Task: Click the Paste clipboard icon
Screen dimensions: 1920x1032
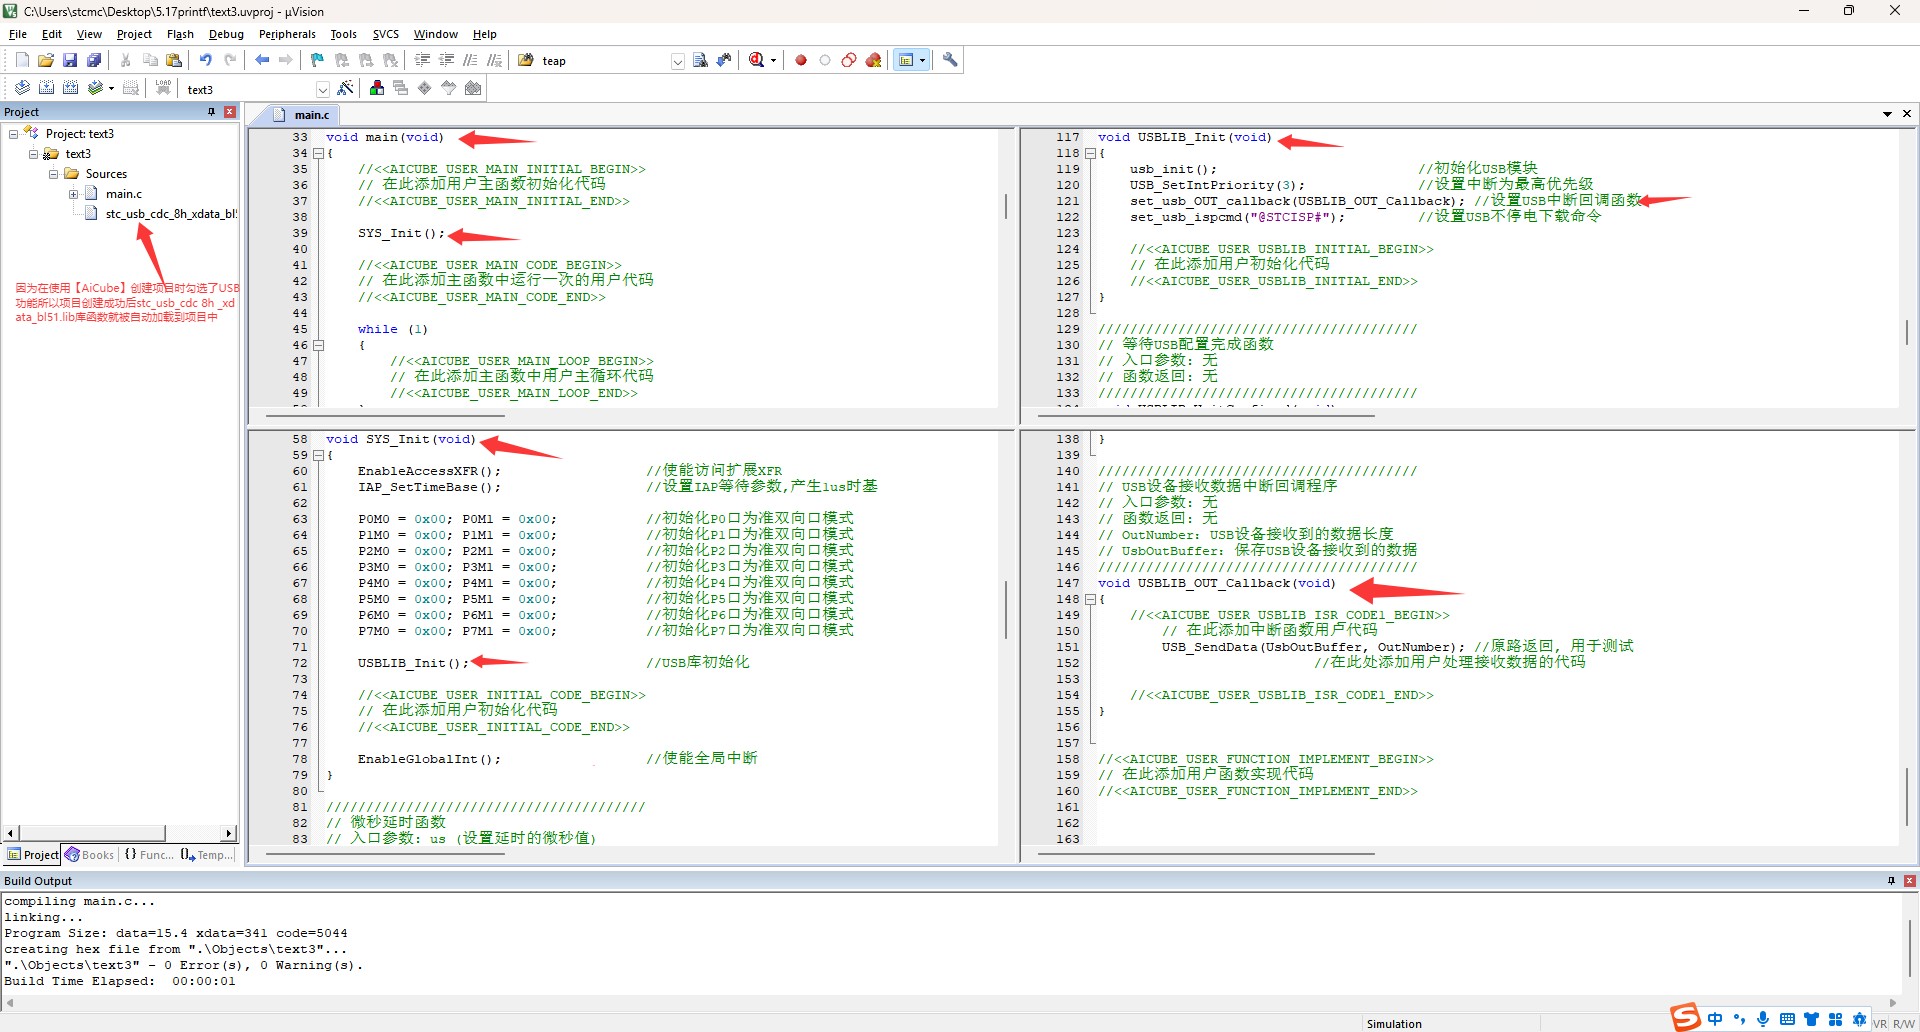Action: coord(174,60)
